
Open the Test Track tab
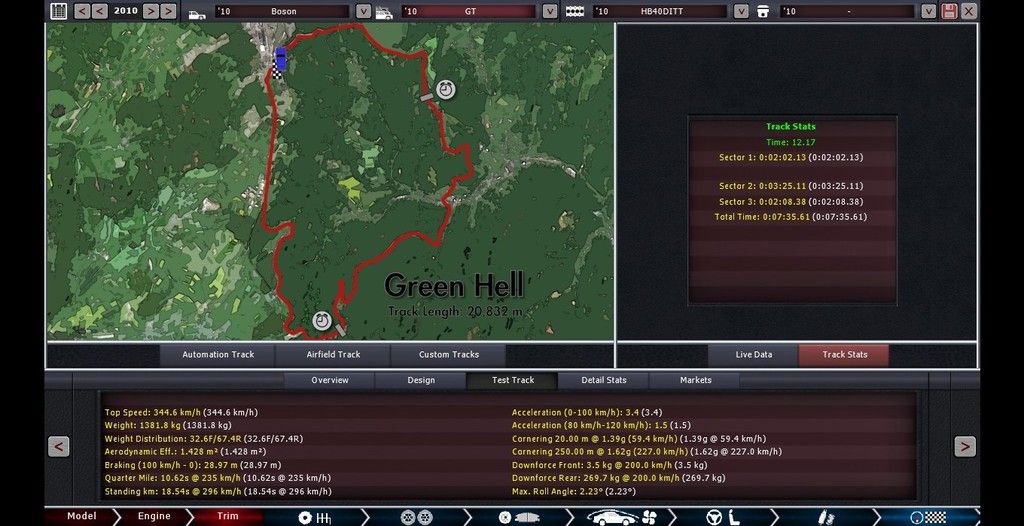[x=512, y=380]
